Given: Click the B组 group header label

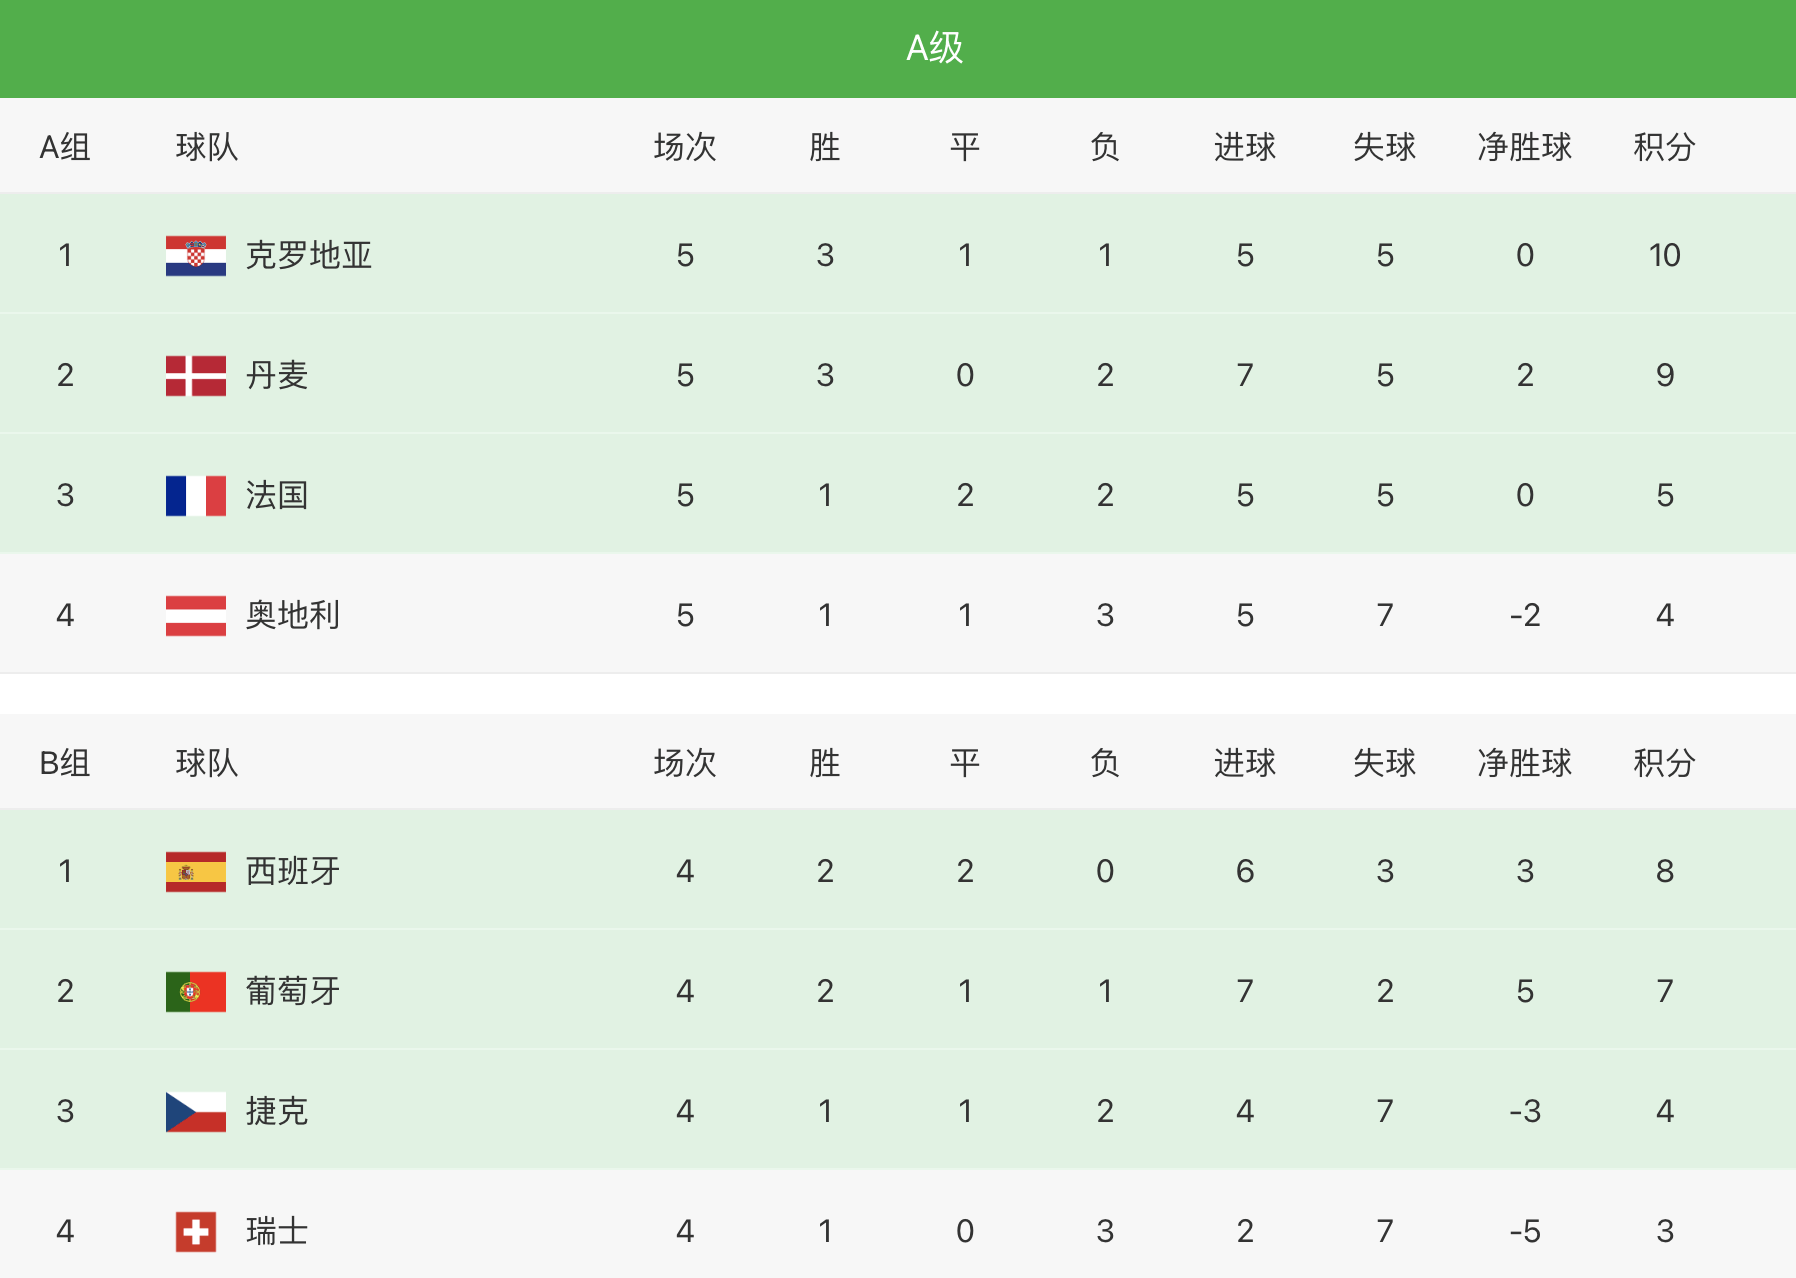Looking at the screenshot, I should point(65,764).
